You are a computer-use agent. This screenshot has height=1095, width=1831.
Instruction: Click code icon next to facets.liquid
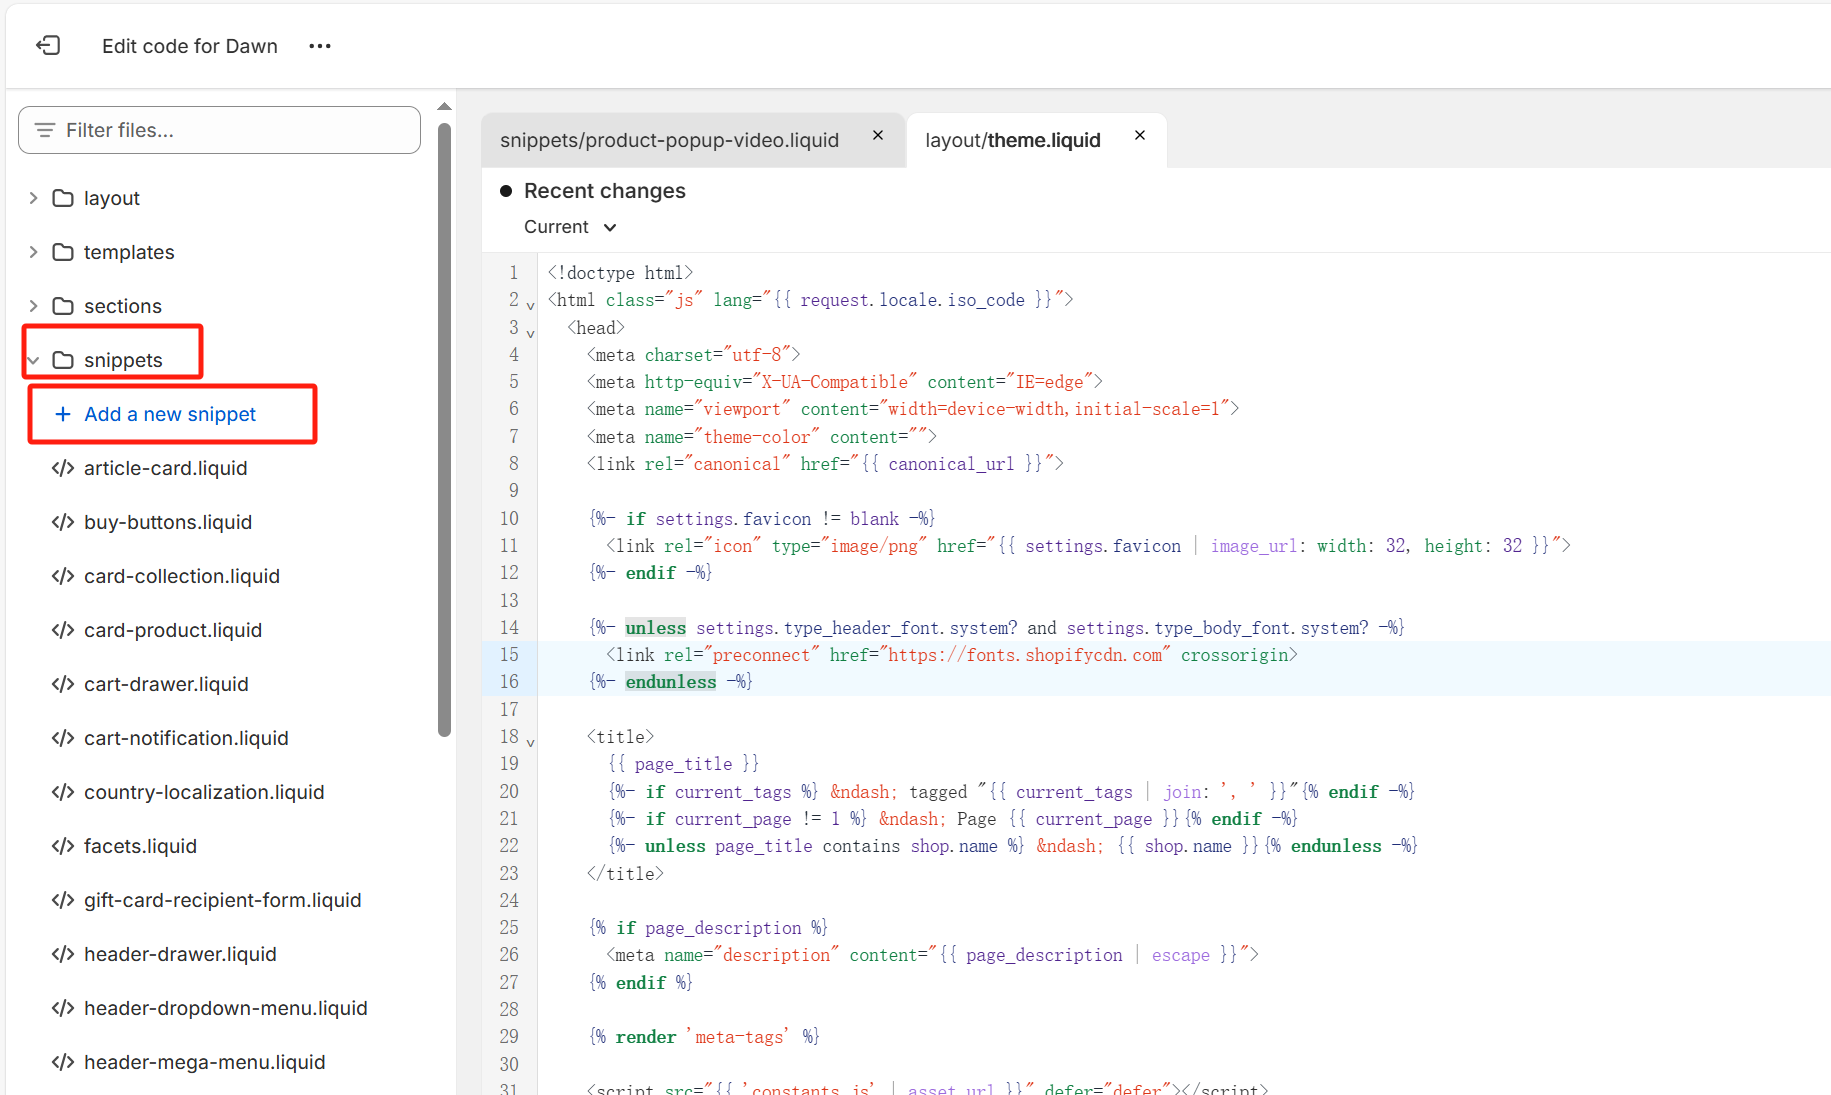[x=63, y=846]
